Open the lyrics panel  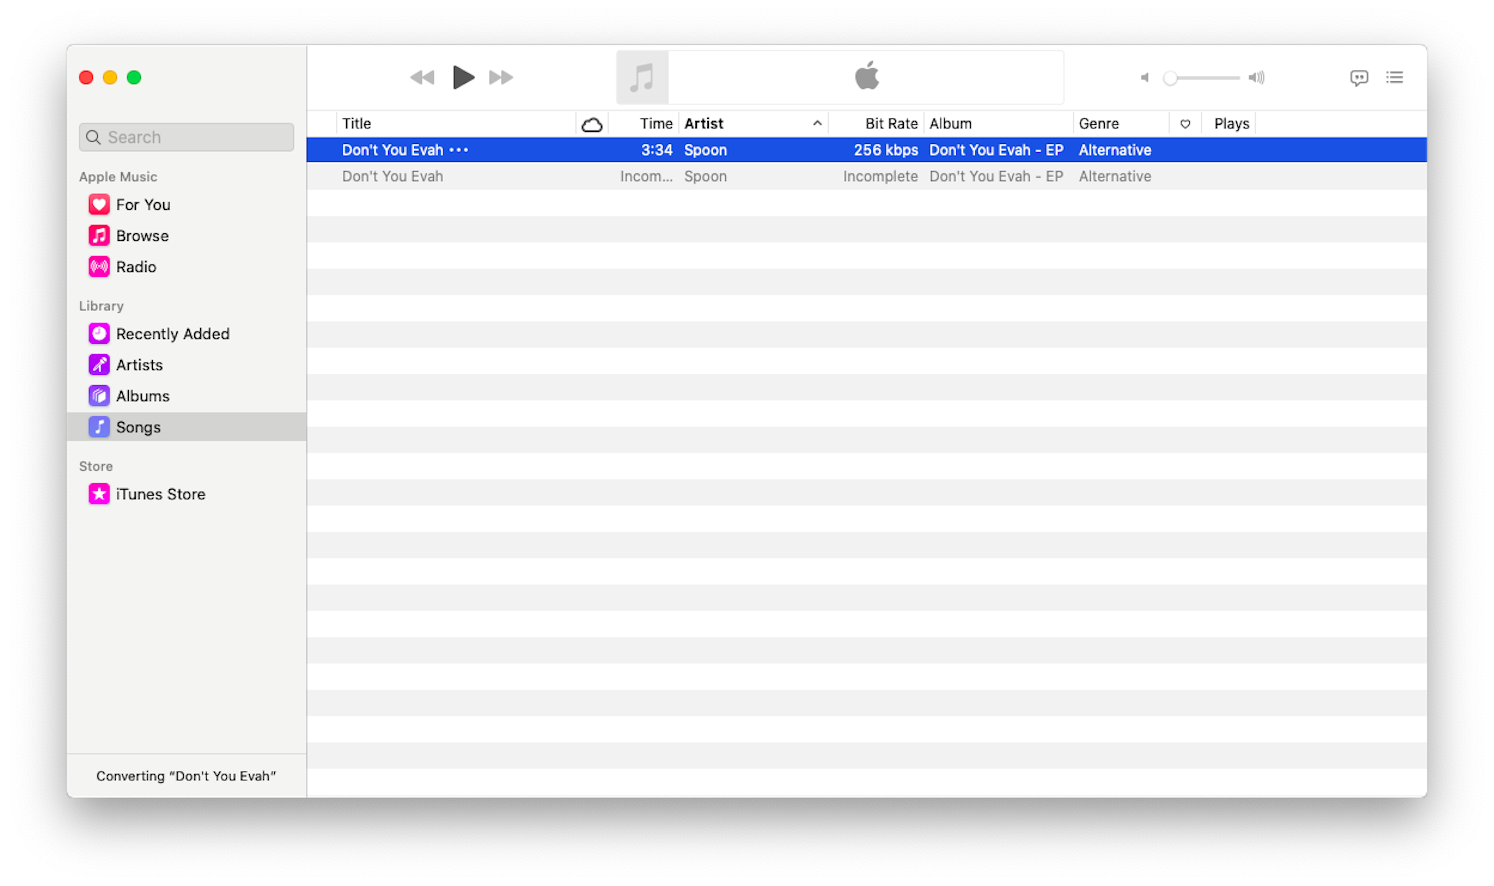coord(1359,77)
